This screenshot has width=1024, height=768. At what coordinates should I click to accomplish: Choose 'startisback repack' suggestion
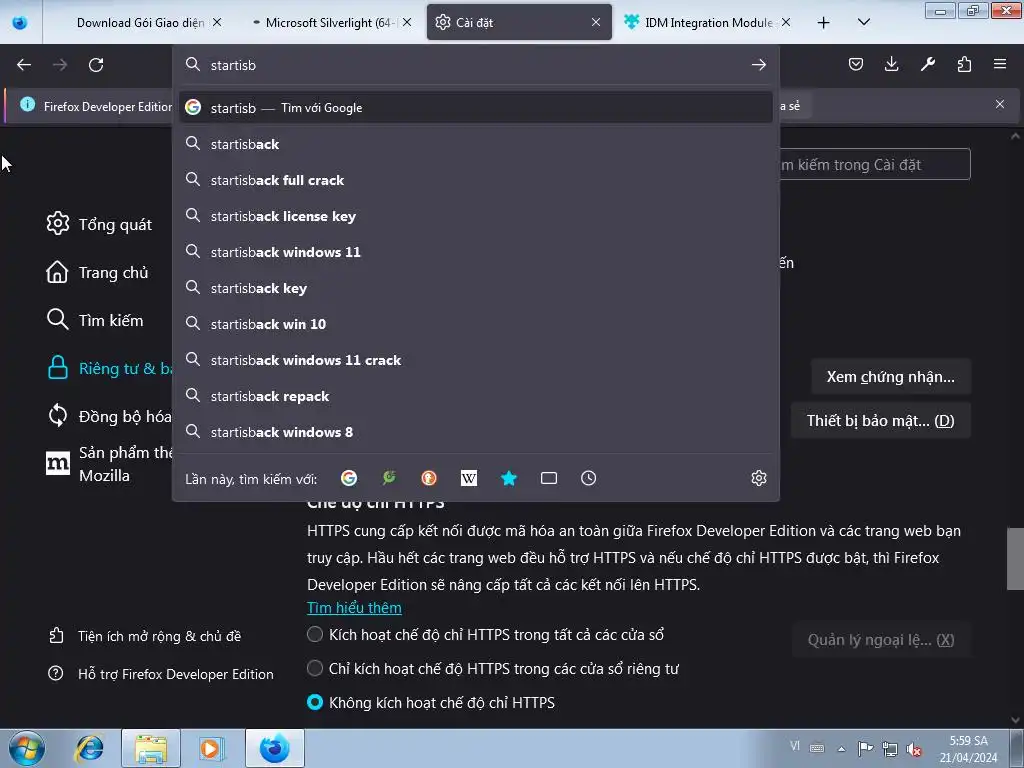tap(475, 396)
